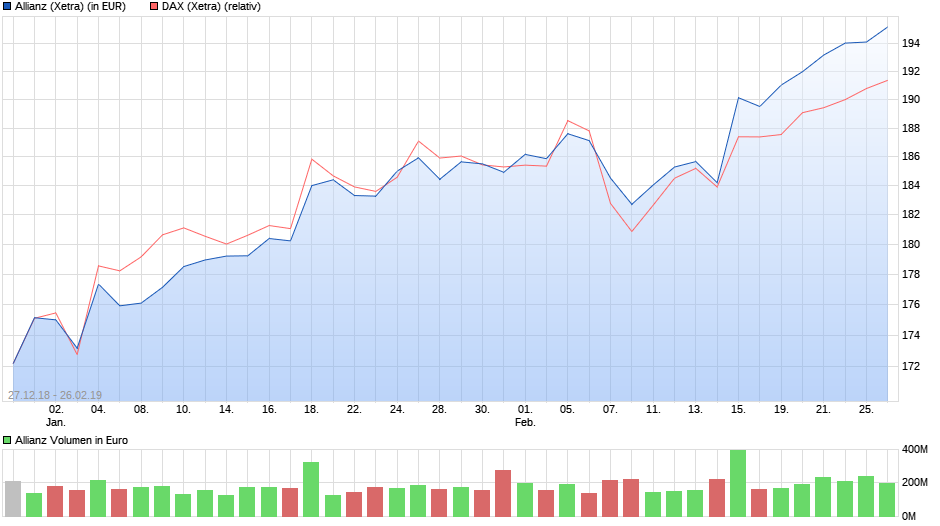Screen dimensions: 940x526
Task: Click the gray first volume bar
Action: 13,498
